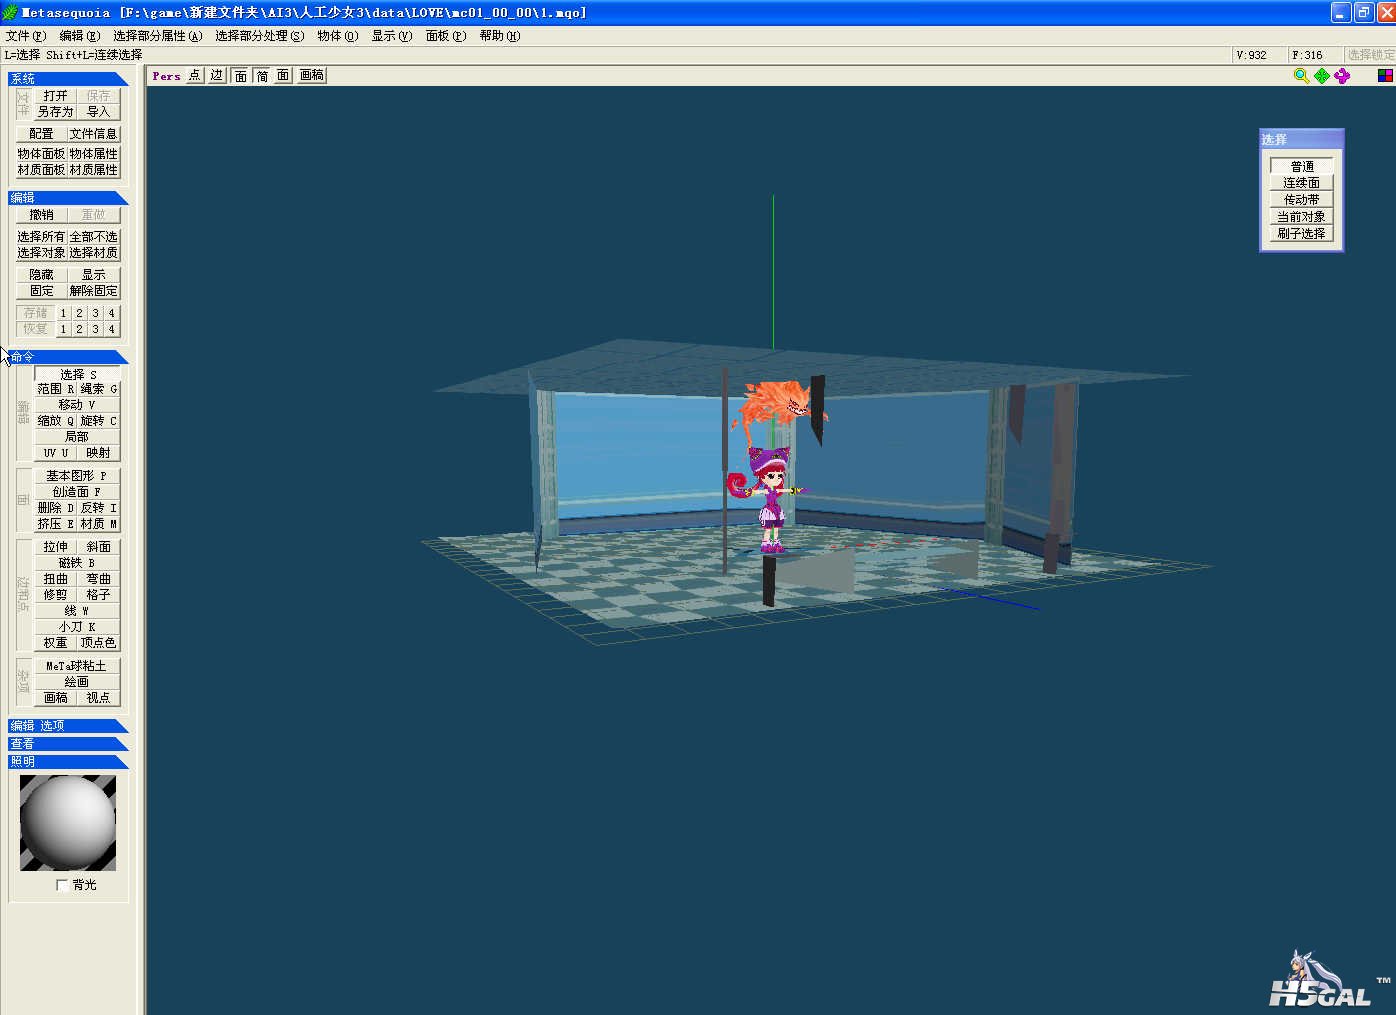Activate the 缩放 Q scale tool
This screenshot has height=1015, width=1396.
click(x=56, y=421)
